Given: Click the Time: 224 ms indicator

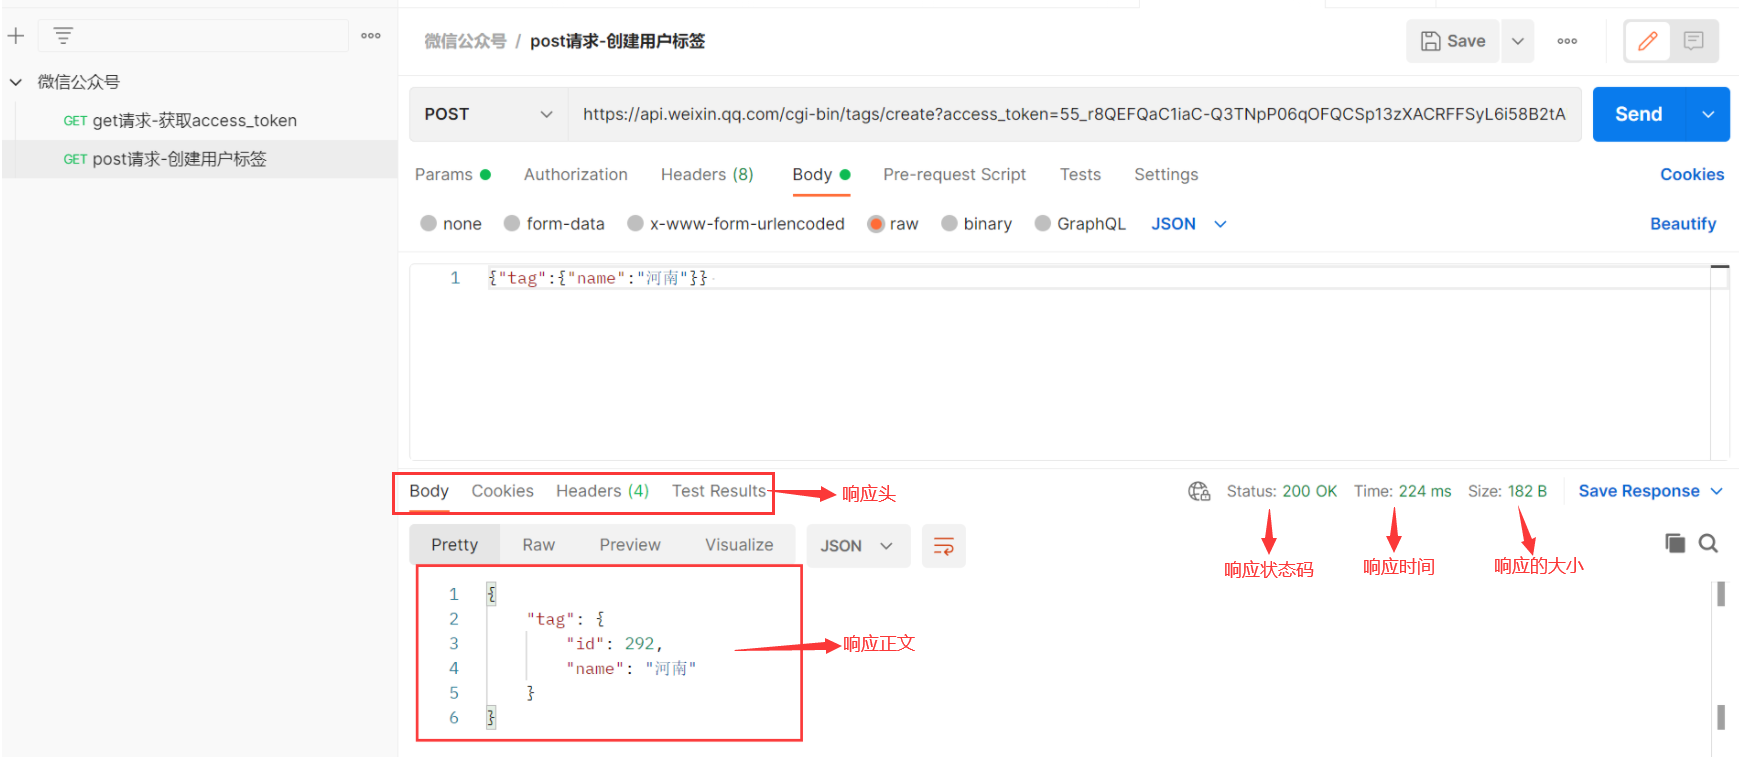Looking at the screenshot, I should [1403, 491].
